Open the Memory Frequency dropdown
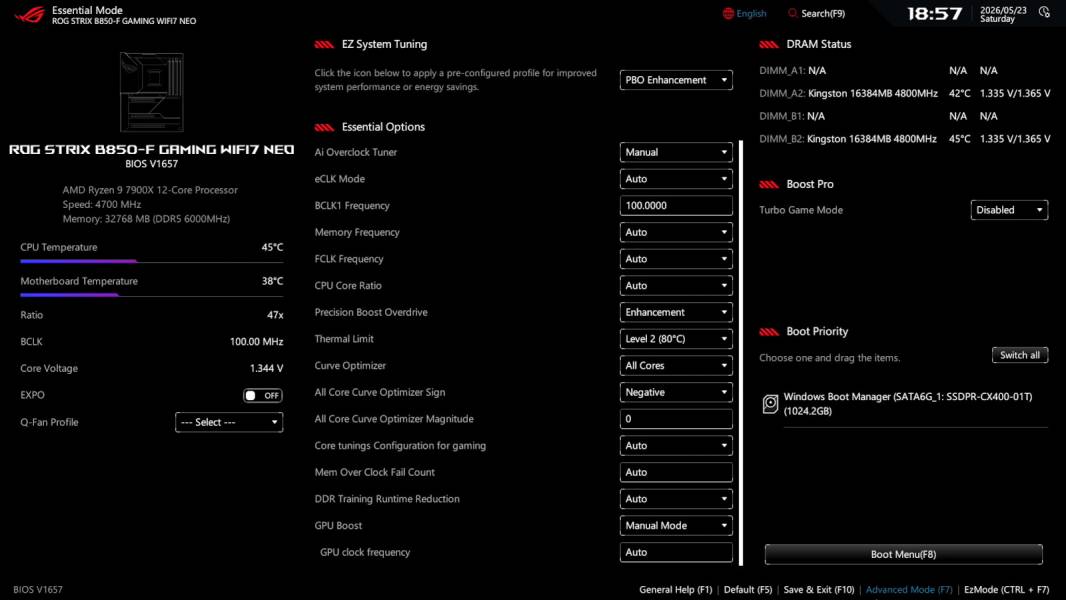Viewport: 1066px width, 600px height. [676, 232]
